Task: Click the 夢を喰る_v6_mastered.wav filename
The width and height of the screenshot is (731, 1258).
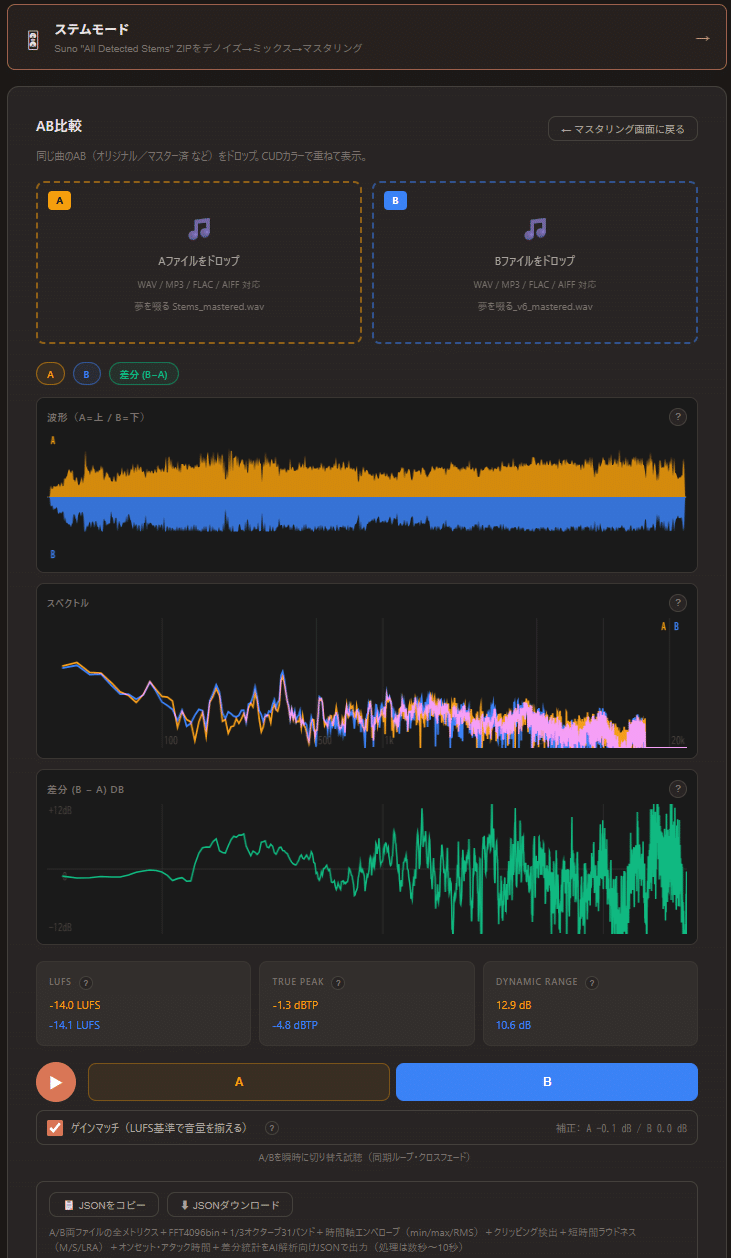Action: [x=535, y=306]
